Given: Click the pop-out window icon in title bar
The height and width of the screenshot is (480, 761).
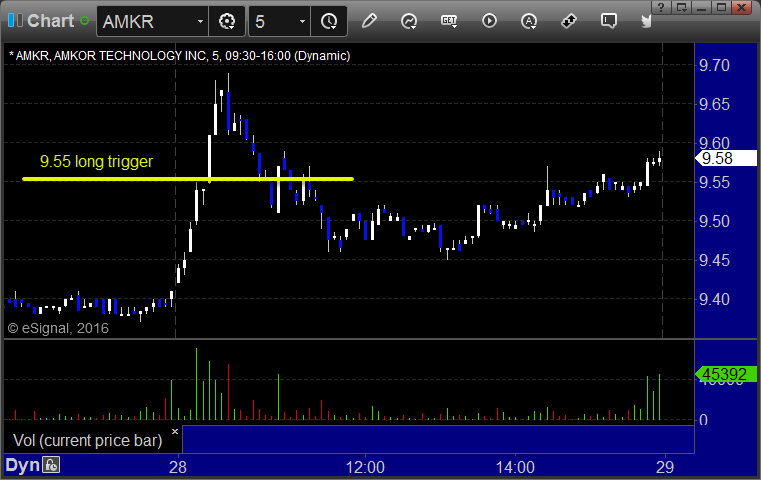Looking at the screenshot, I should pyautogui.click(x=682, y=7).
